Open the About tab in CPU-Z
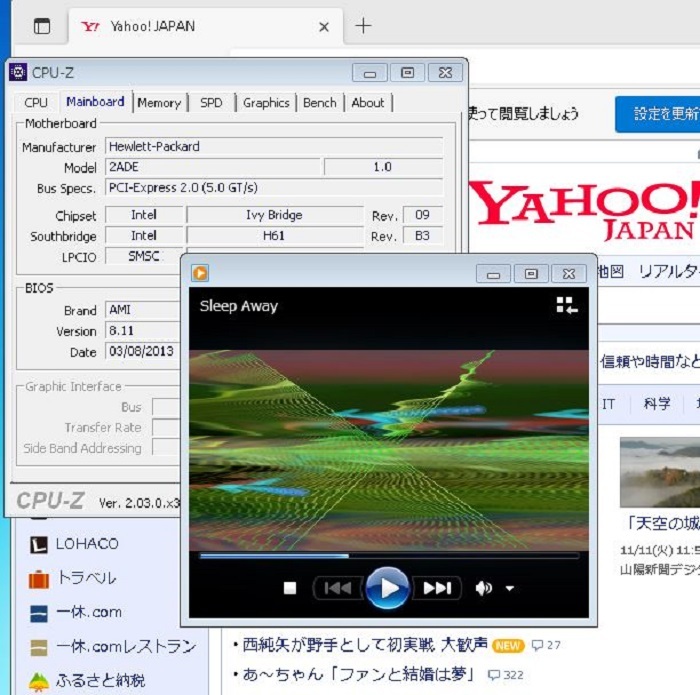 click(368, 103)
